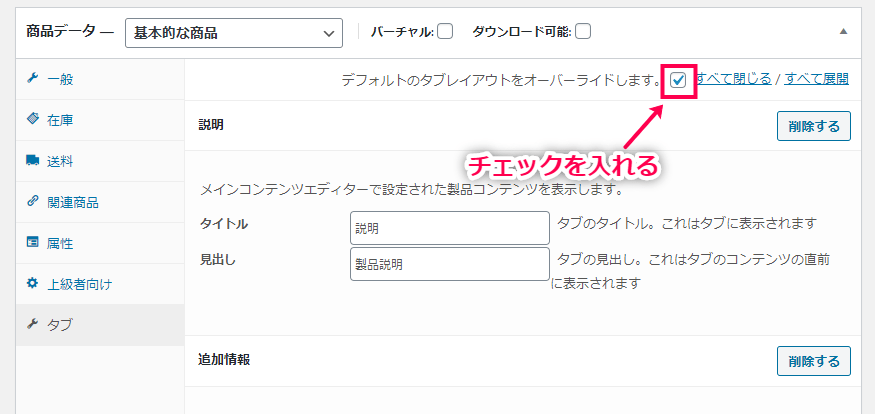Switch to the 関連商品 tab
Screen dimensions: 875x414
(100, 202)
